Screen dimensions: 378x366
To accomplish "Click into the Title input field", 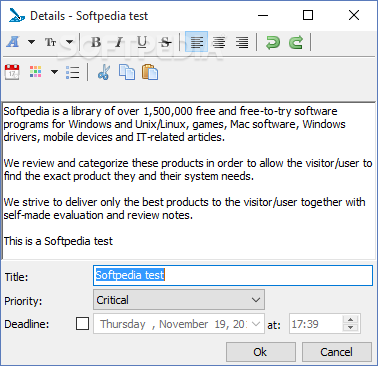I will (233, 275).
